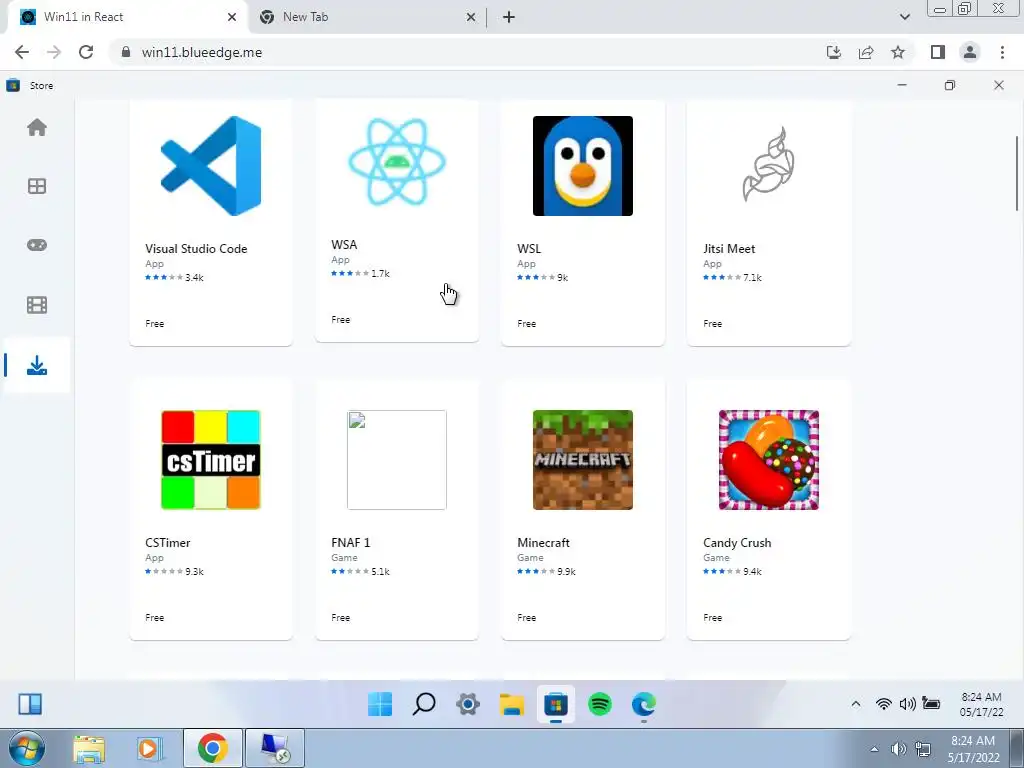Open the Win11 taskbar Search magnifier
This screenshot has width=1024, height=768.
[x=424, y=704]
